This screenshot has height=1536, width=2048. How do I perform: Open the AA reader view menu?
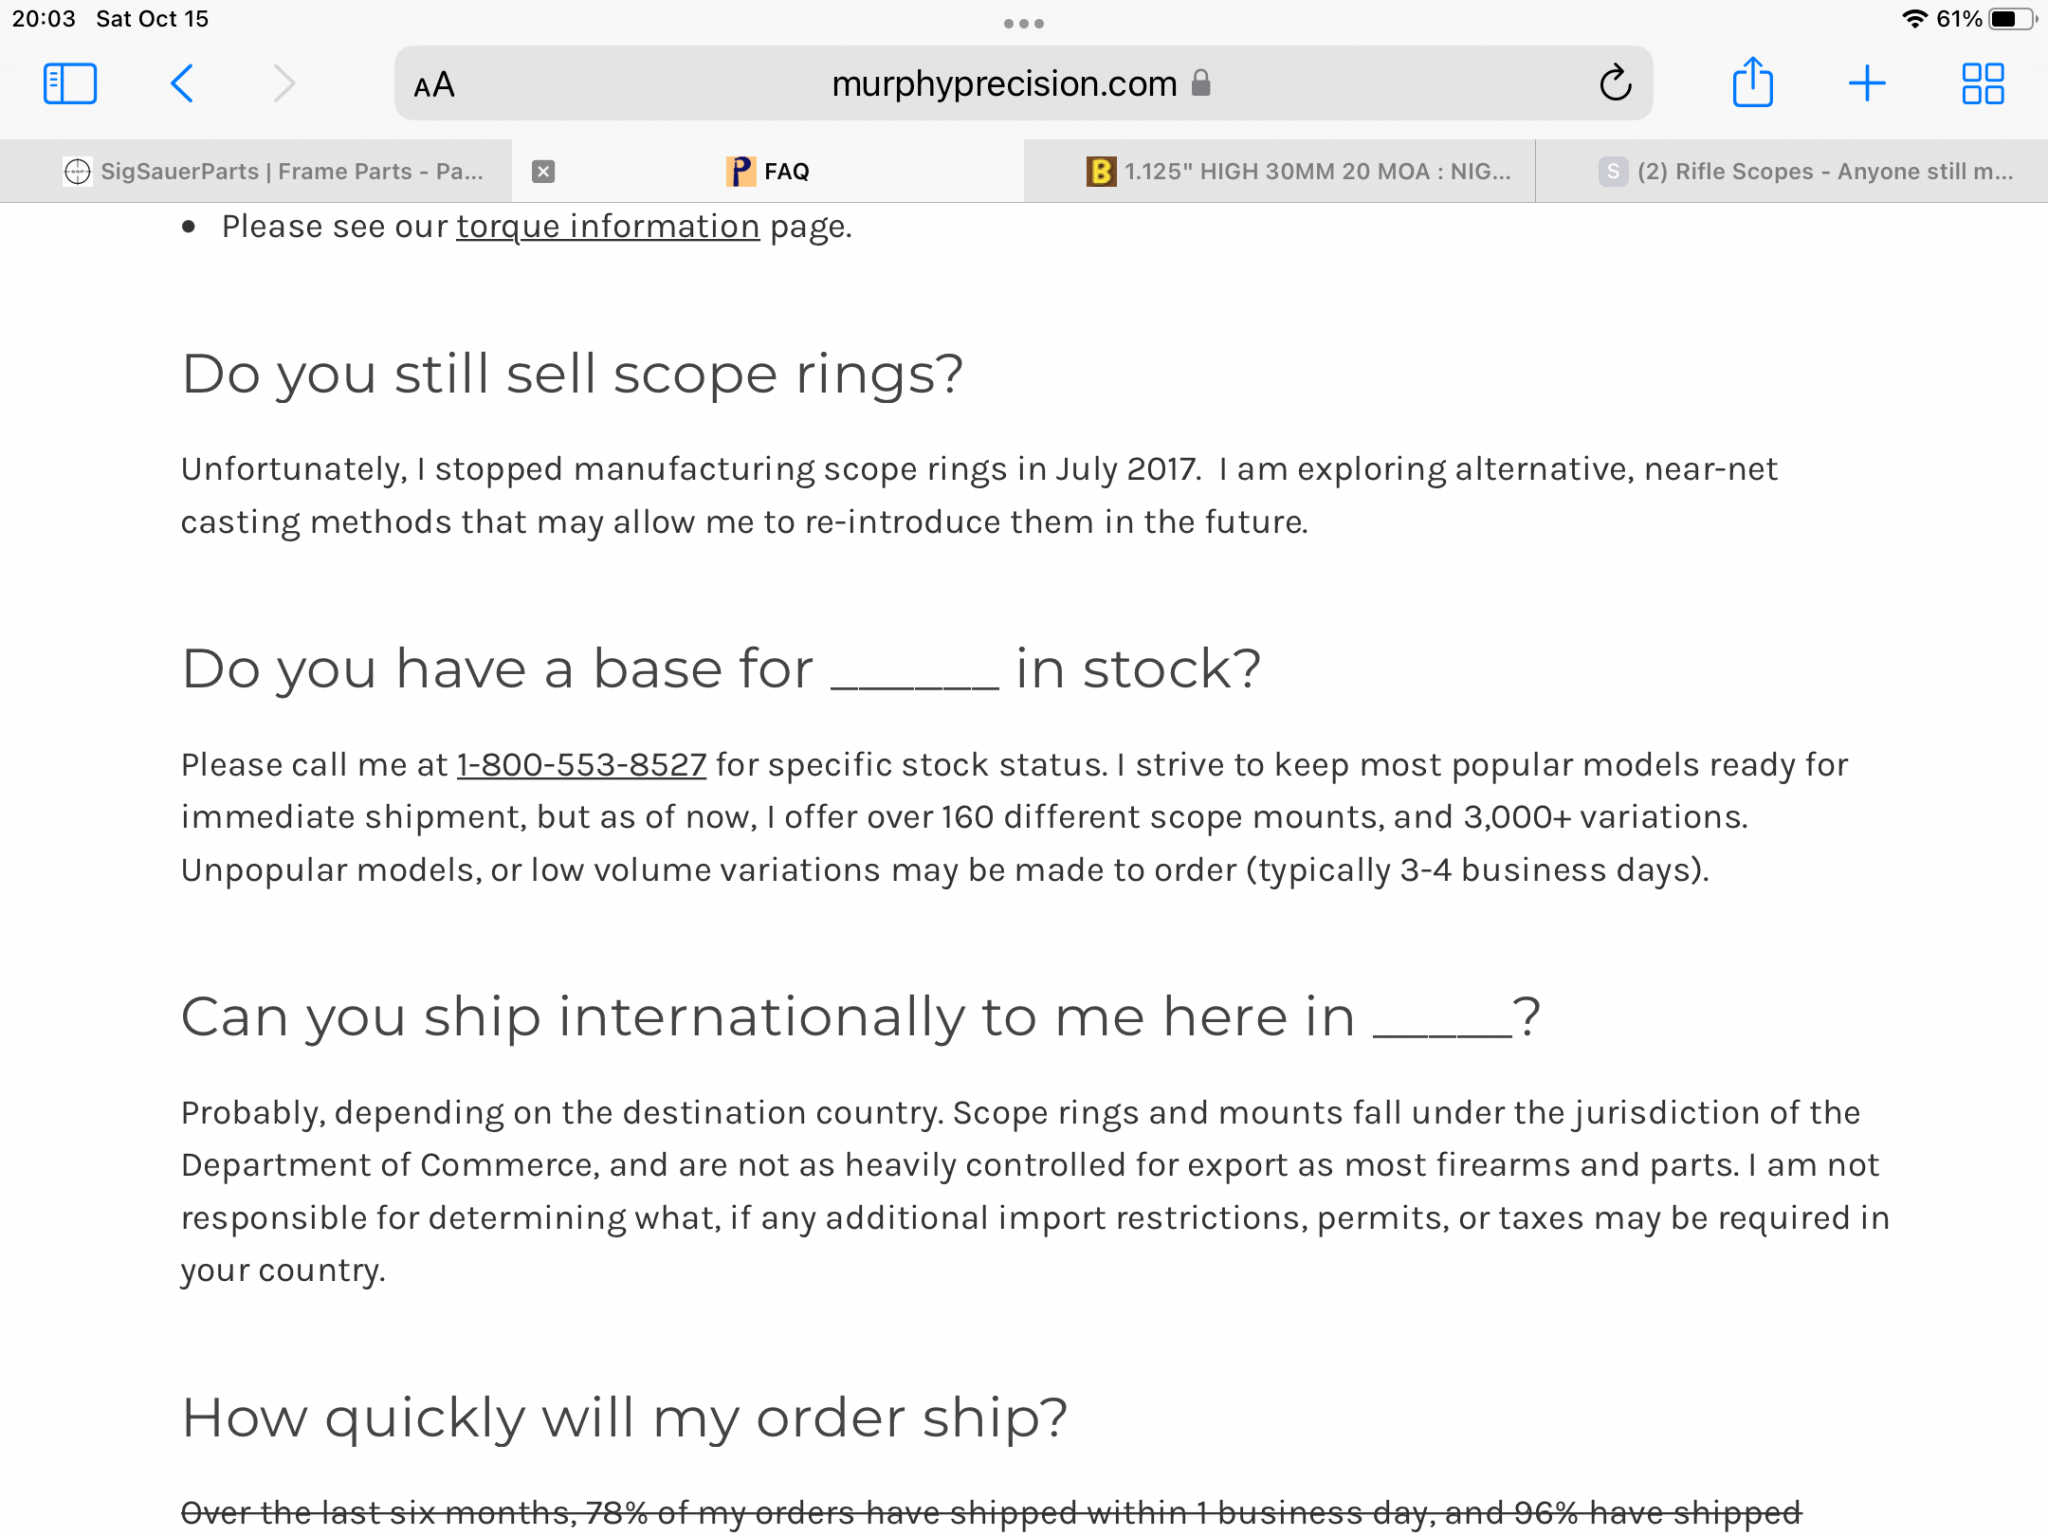pyautogui.click(x=434, y=85)
